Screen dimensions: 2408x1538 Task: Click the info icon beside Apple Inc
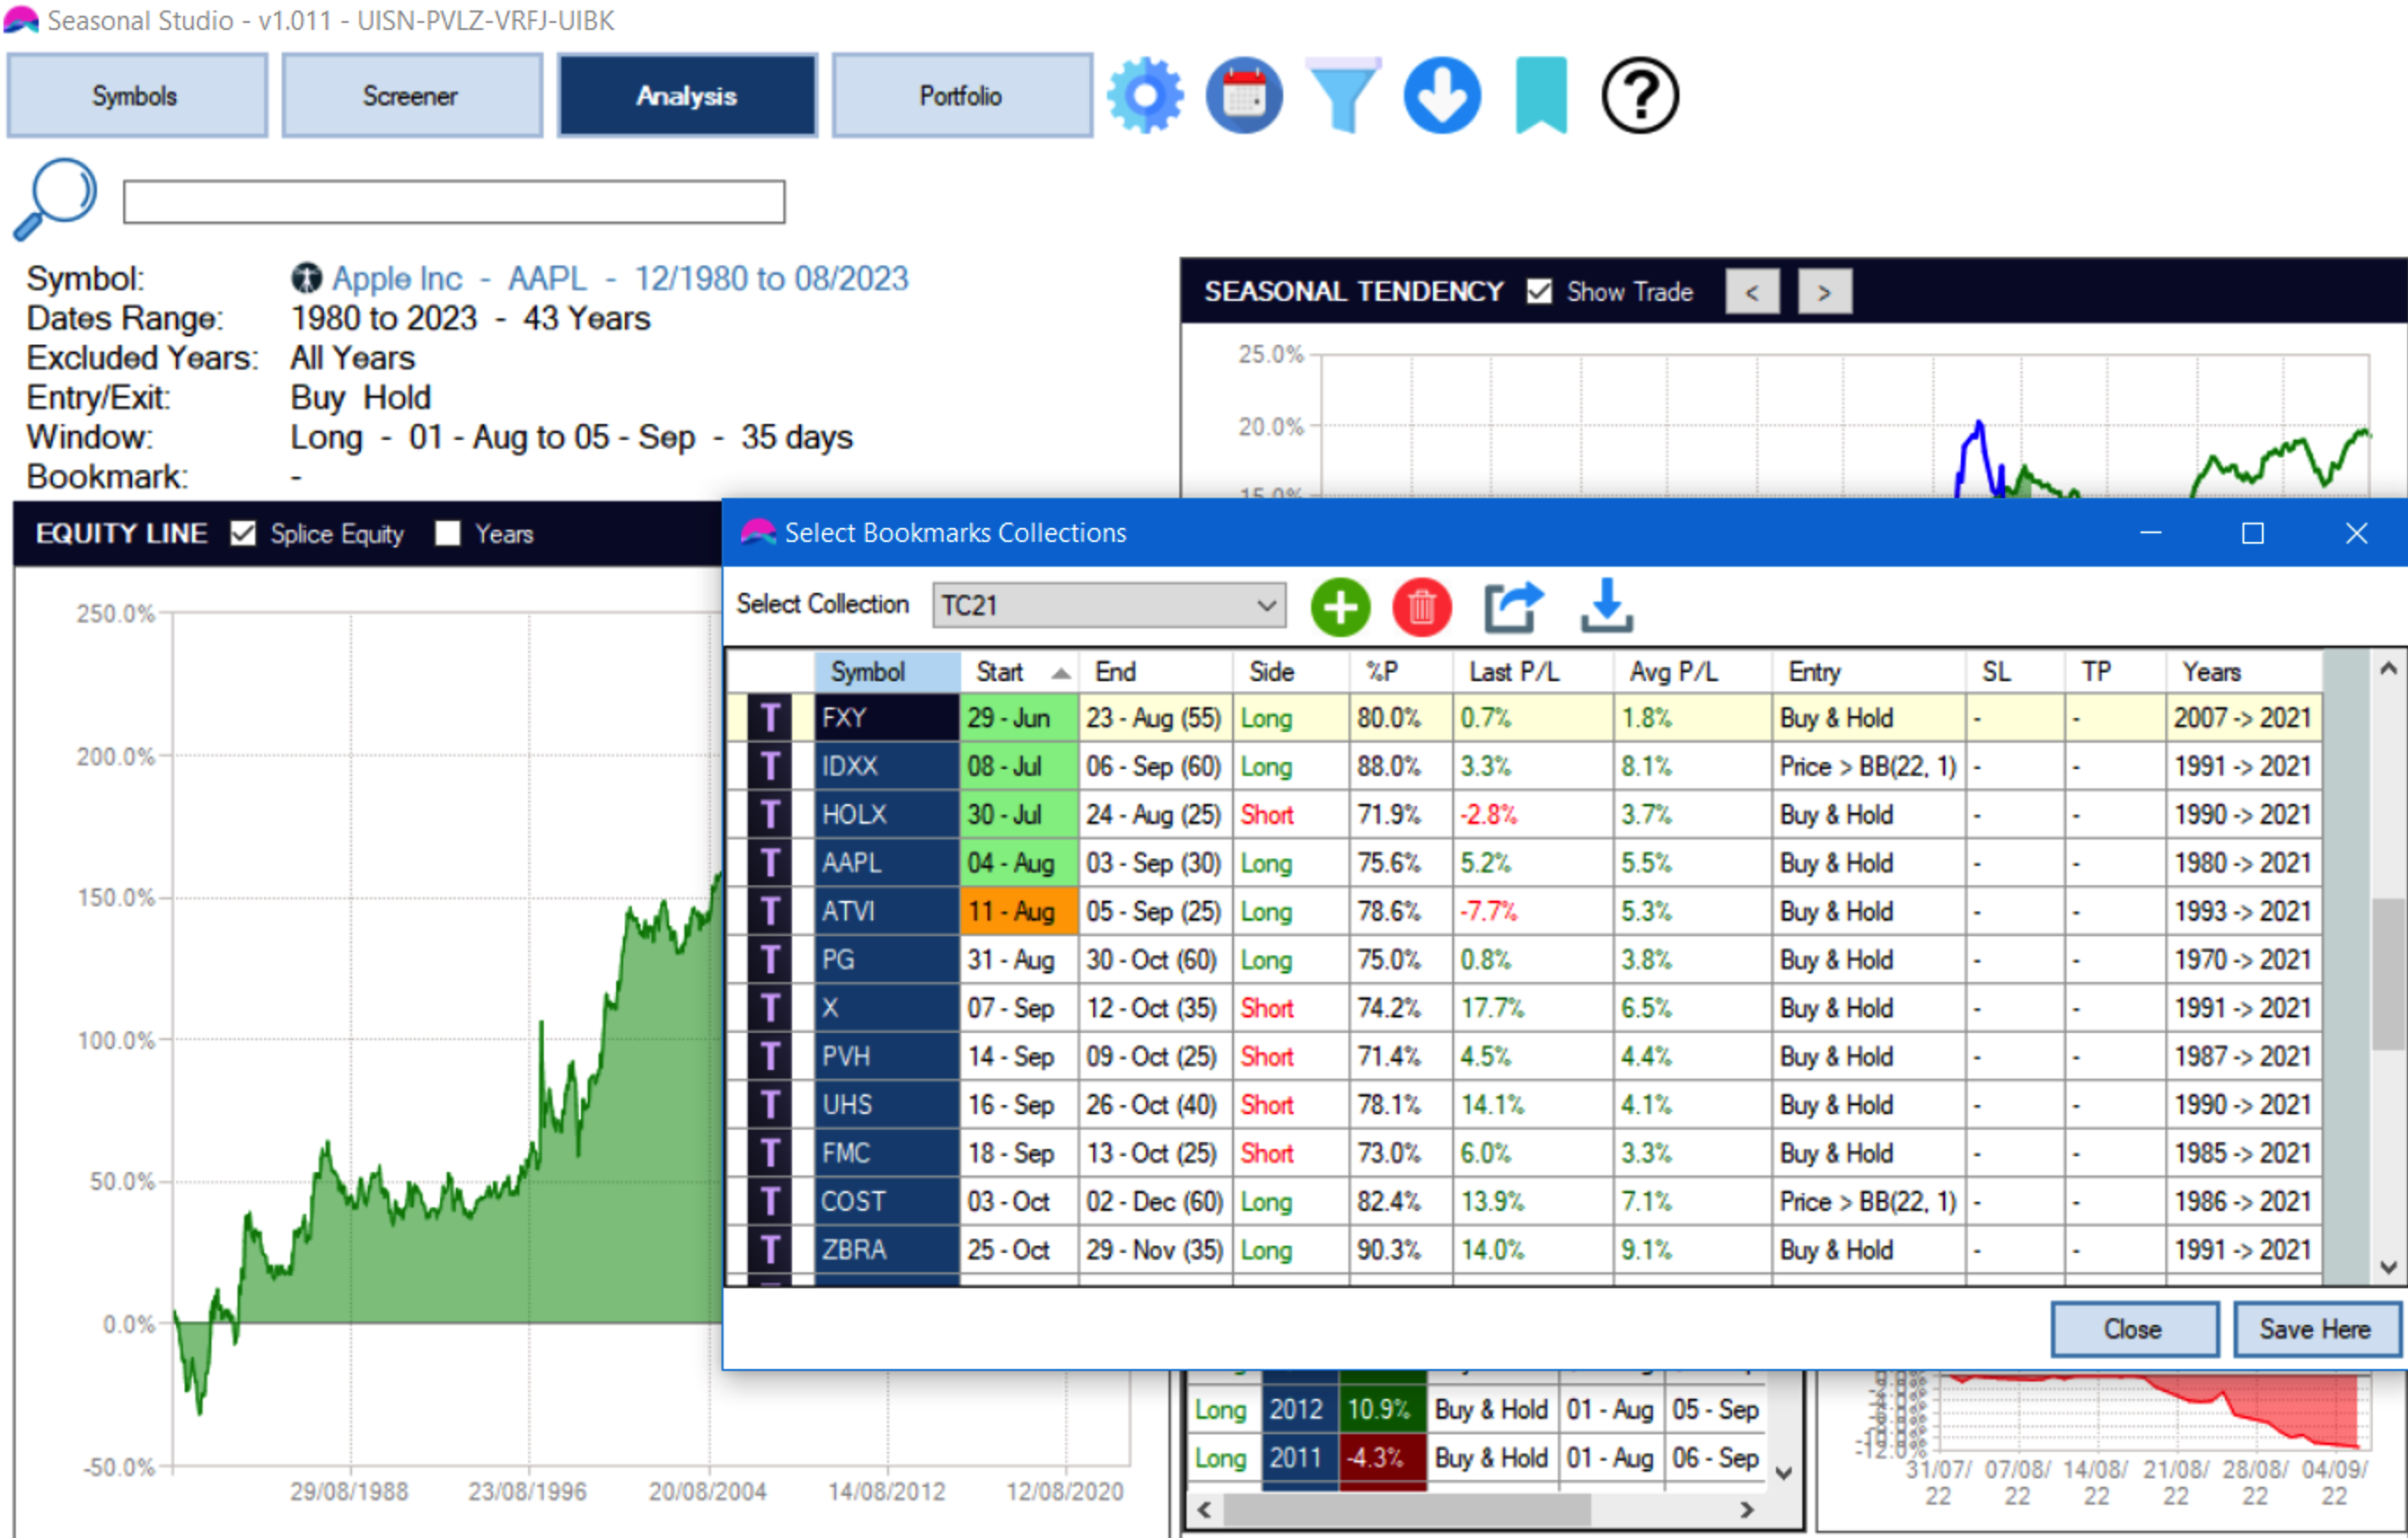306,278
